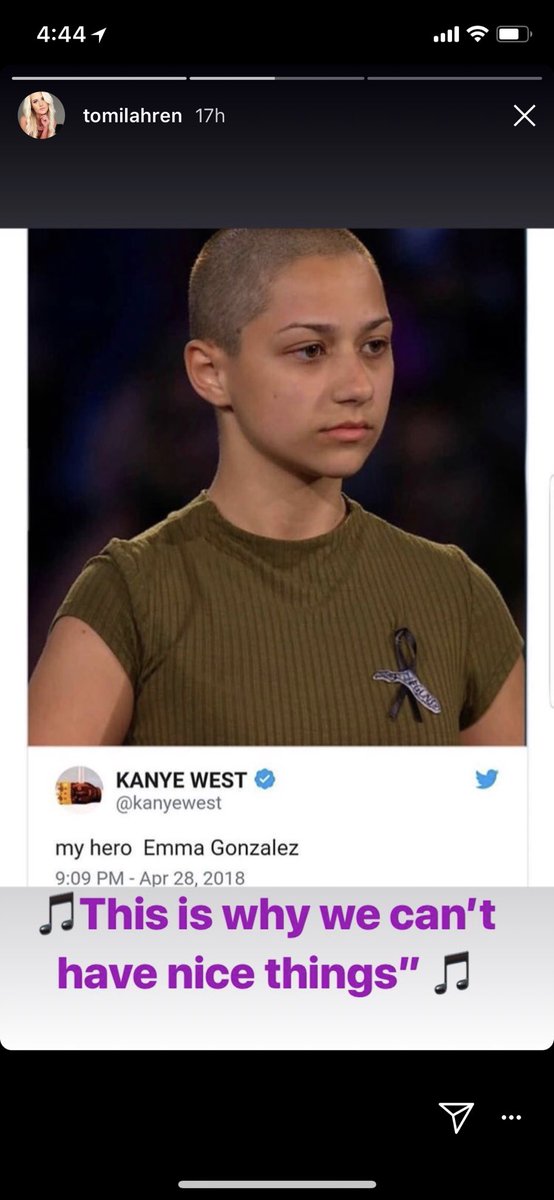Jump to first story progress segment
554x1200 pixels.
(x=99, y=77)
